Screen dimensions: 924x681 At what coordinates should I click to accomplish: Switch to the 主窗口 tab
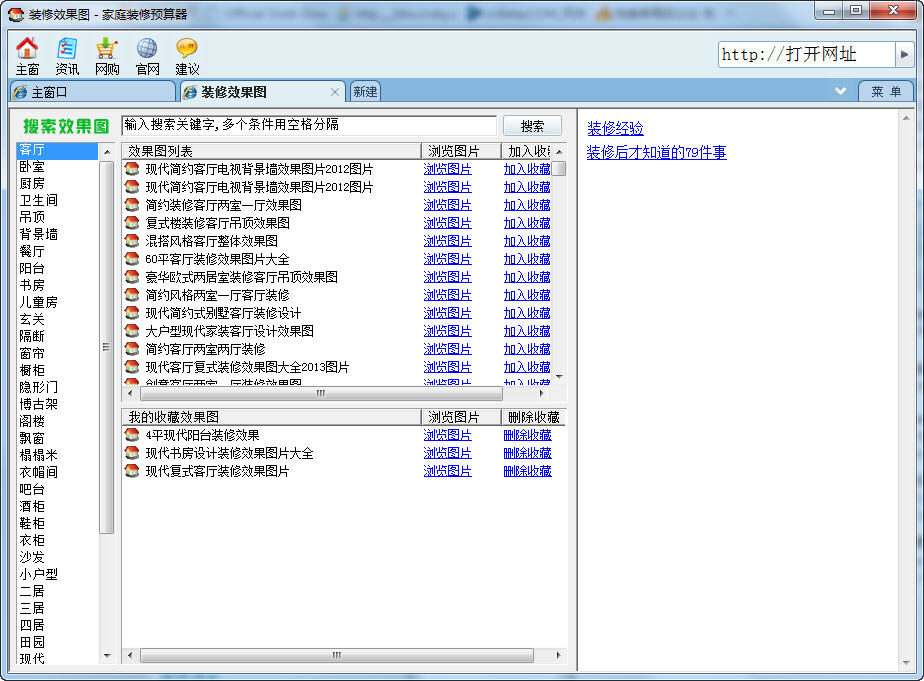tap(93, 92)
